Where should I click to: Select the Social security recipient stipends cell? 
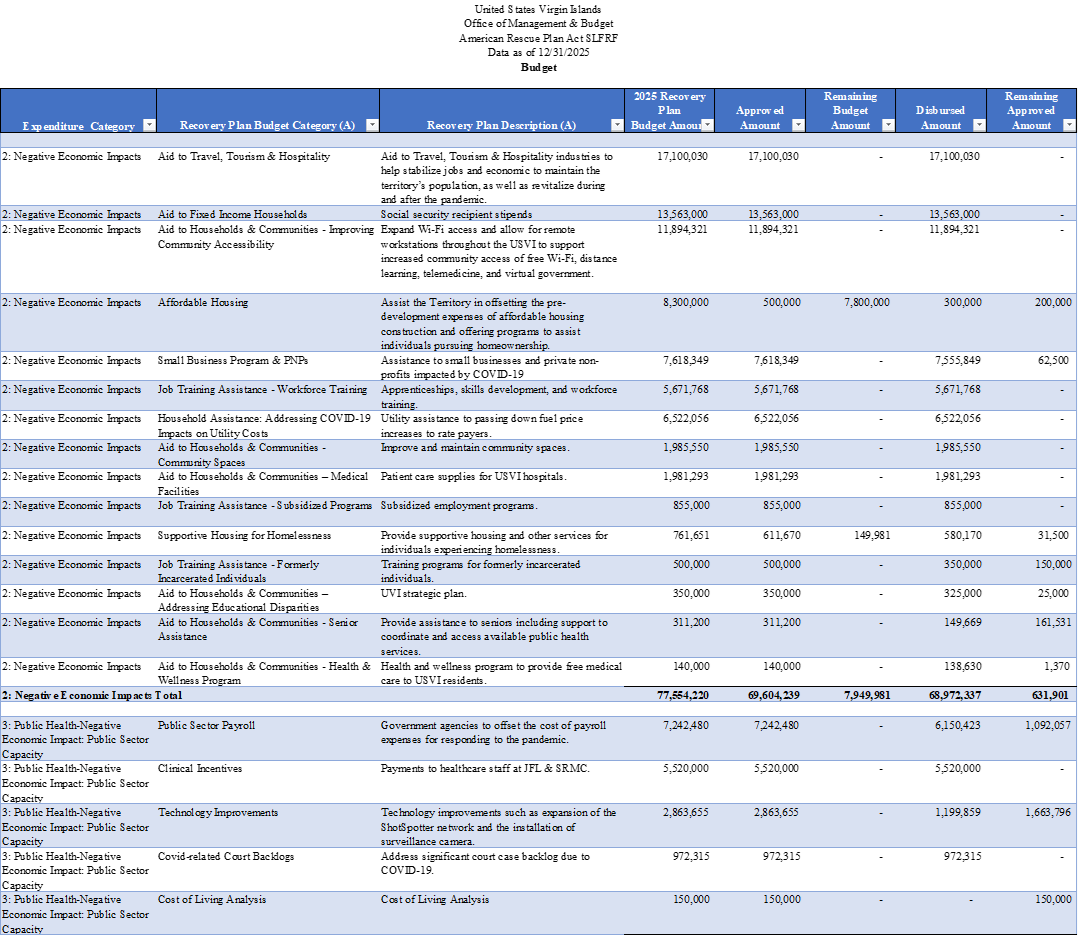(456, 214)
